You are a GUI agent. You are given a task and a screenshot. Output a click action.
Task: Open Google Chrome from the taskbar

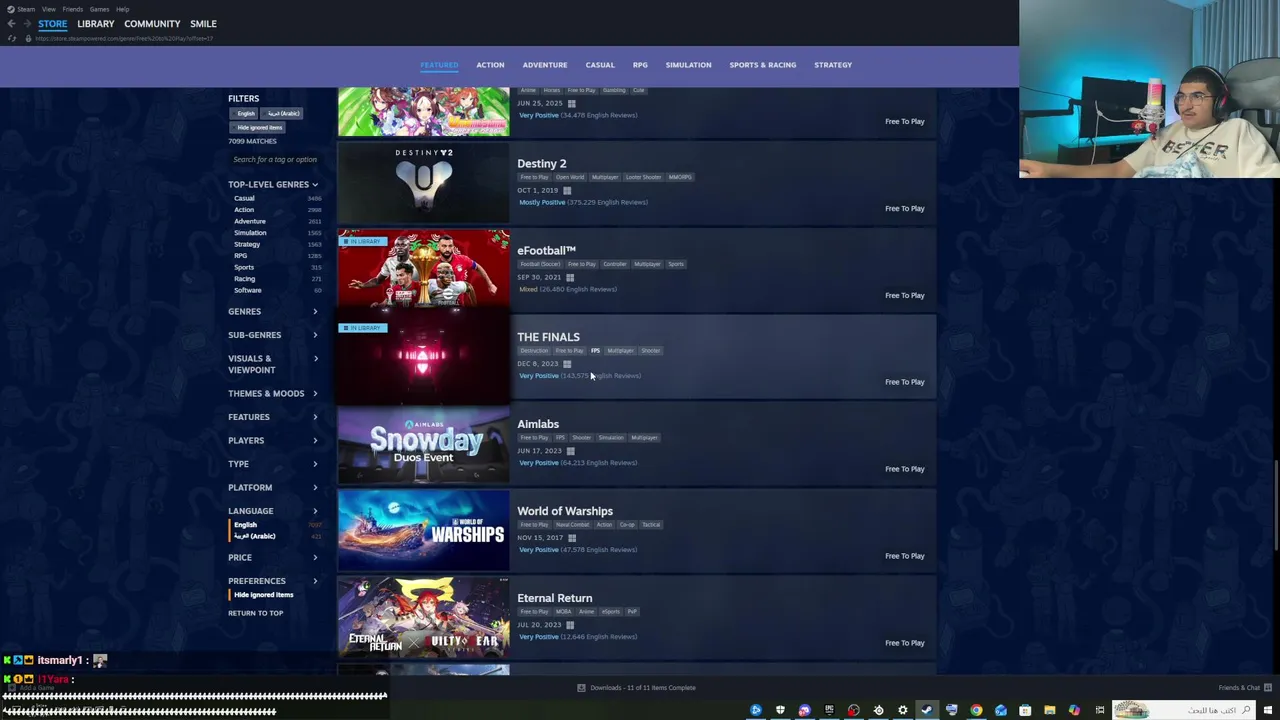976,710
